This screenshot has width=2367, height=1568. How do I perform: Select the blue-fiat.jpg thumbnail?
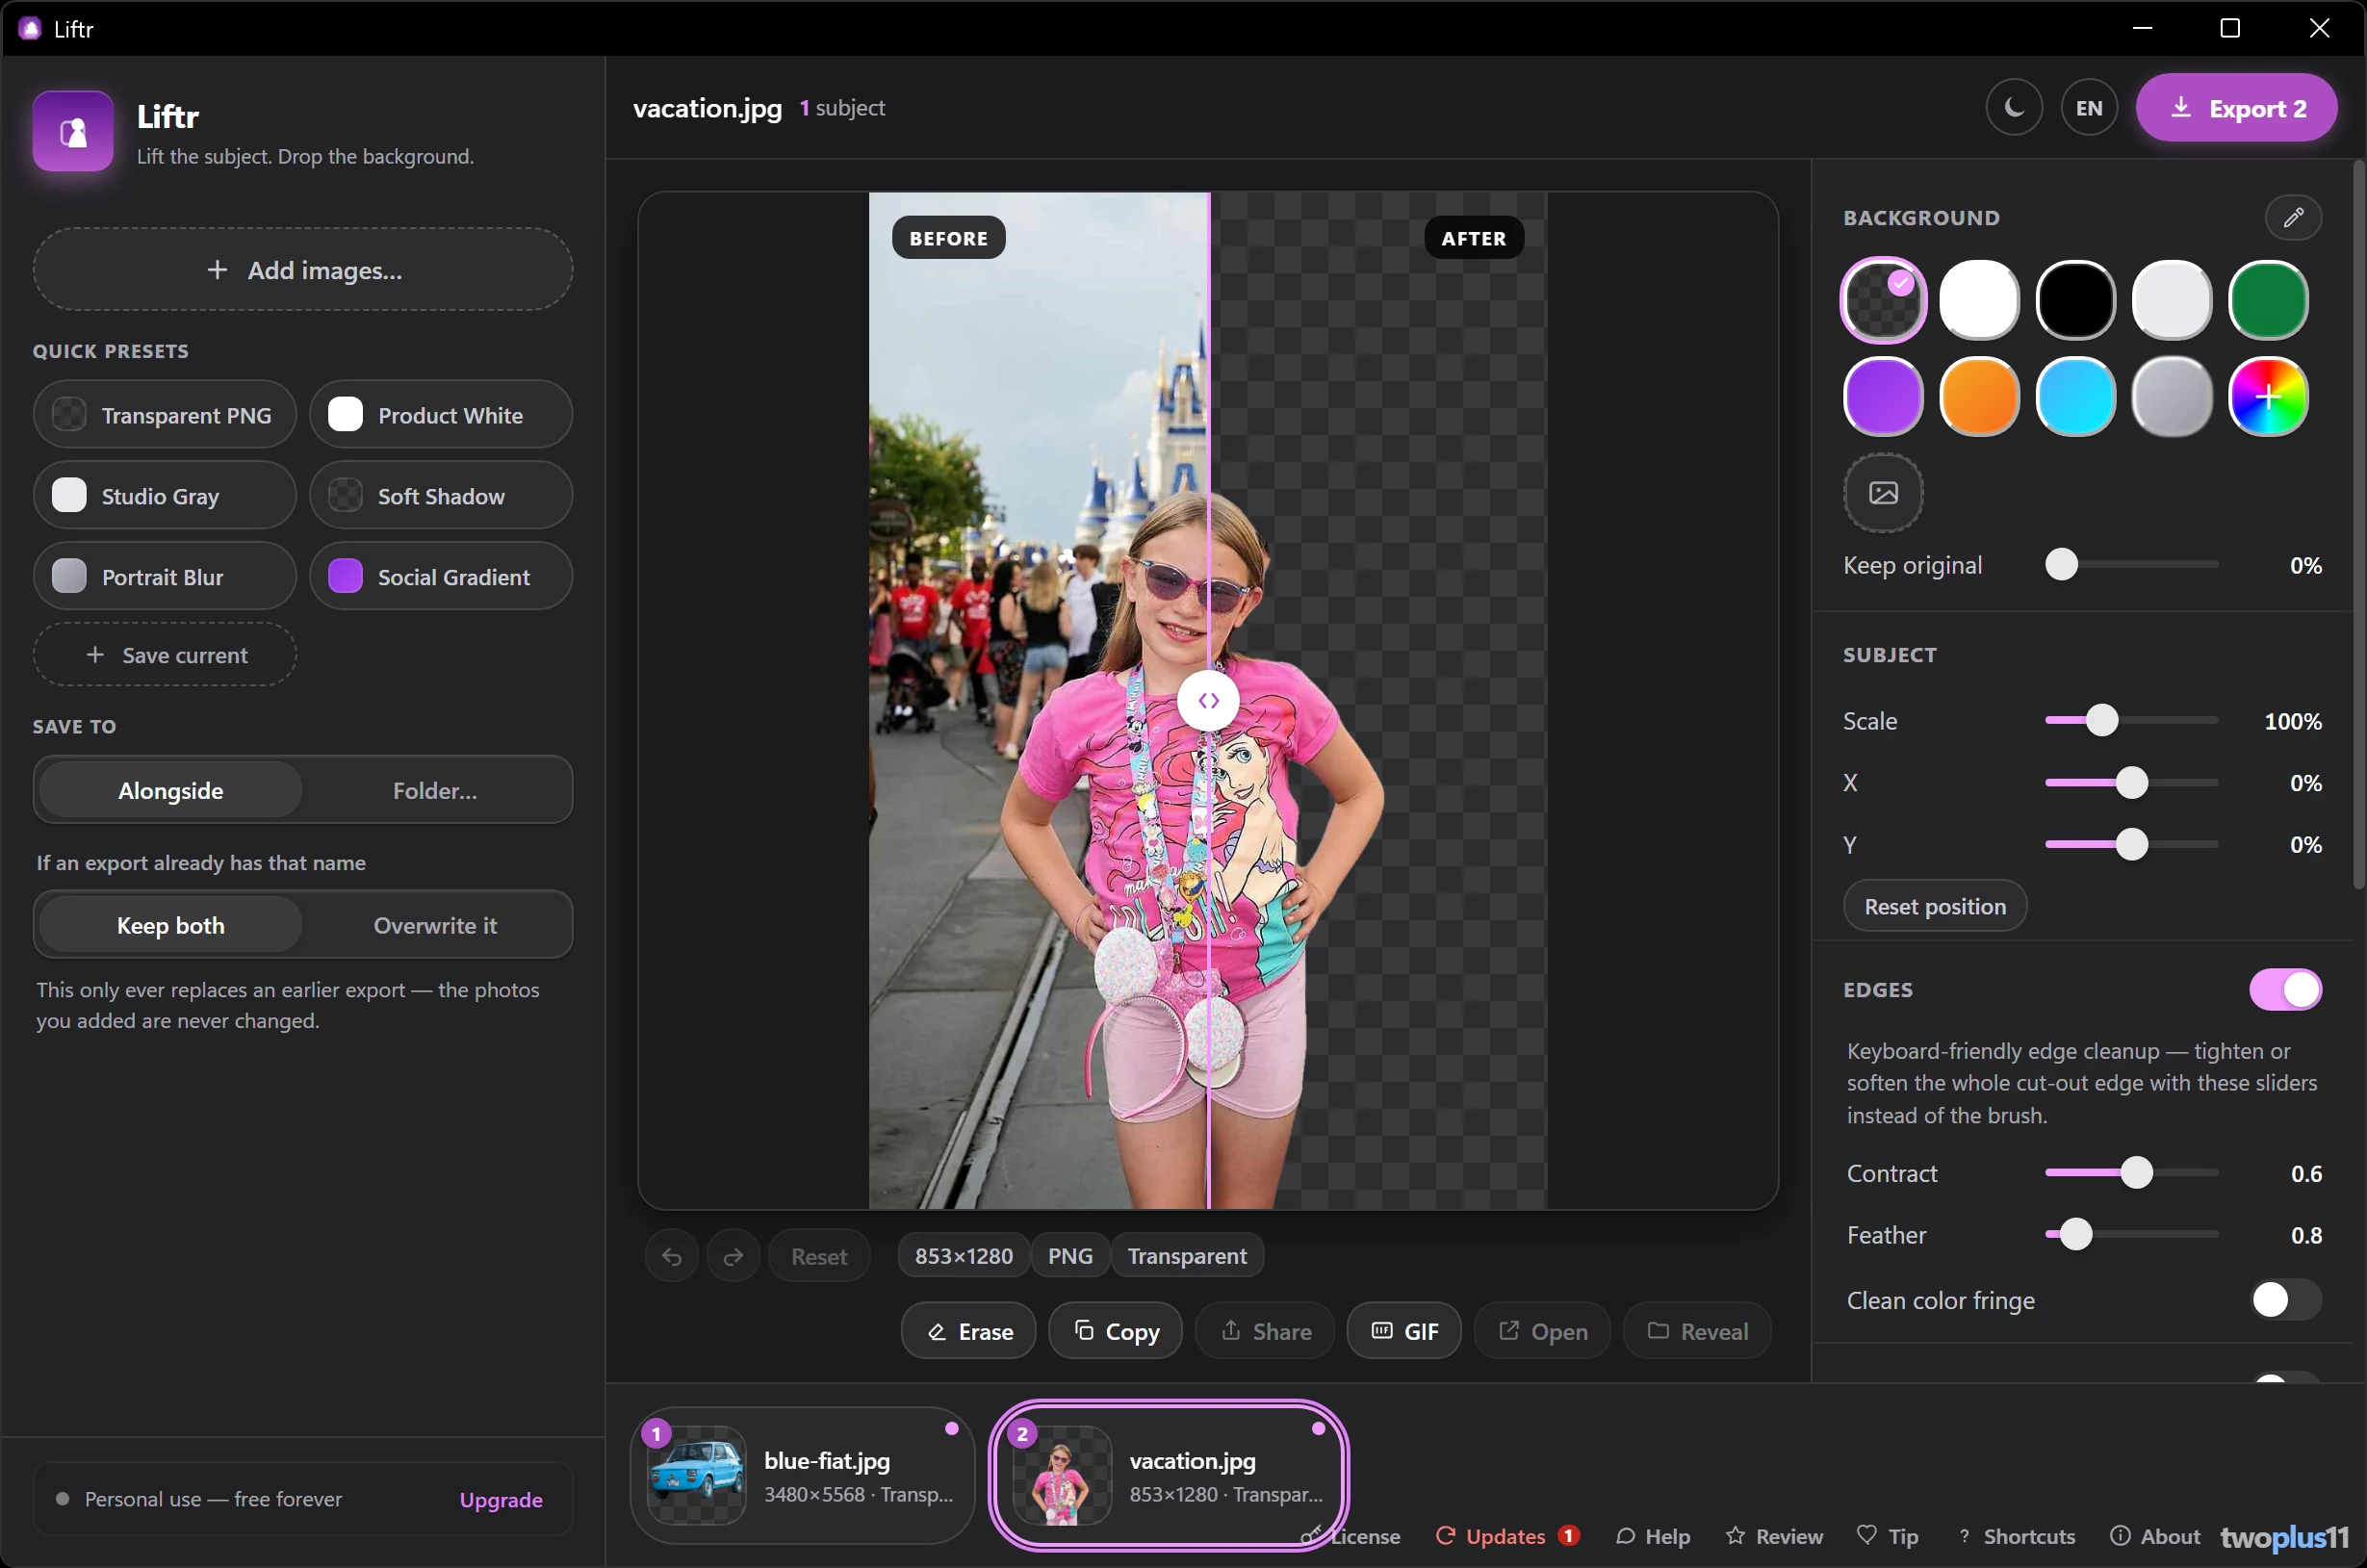pos(802,1475)
